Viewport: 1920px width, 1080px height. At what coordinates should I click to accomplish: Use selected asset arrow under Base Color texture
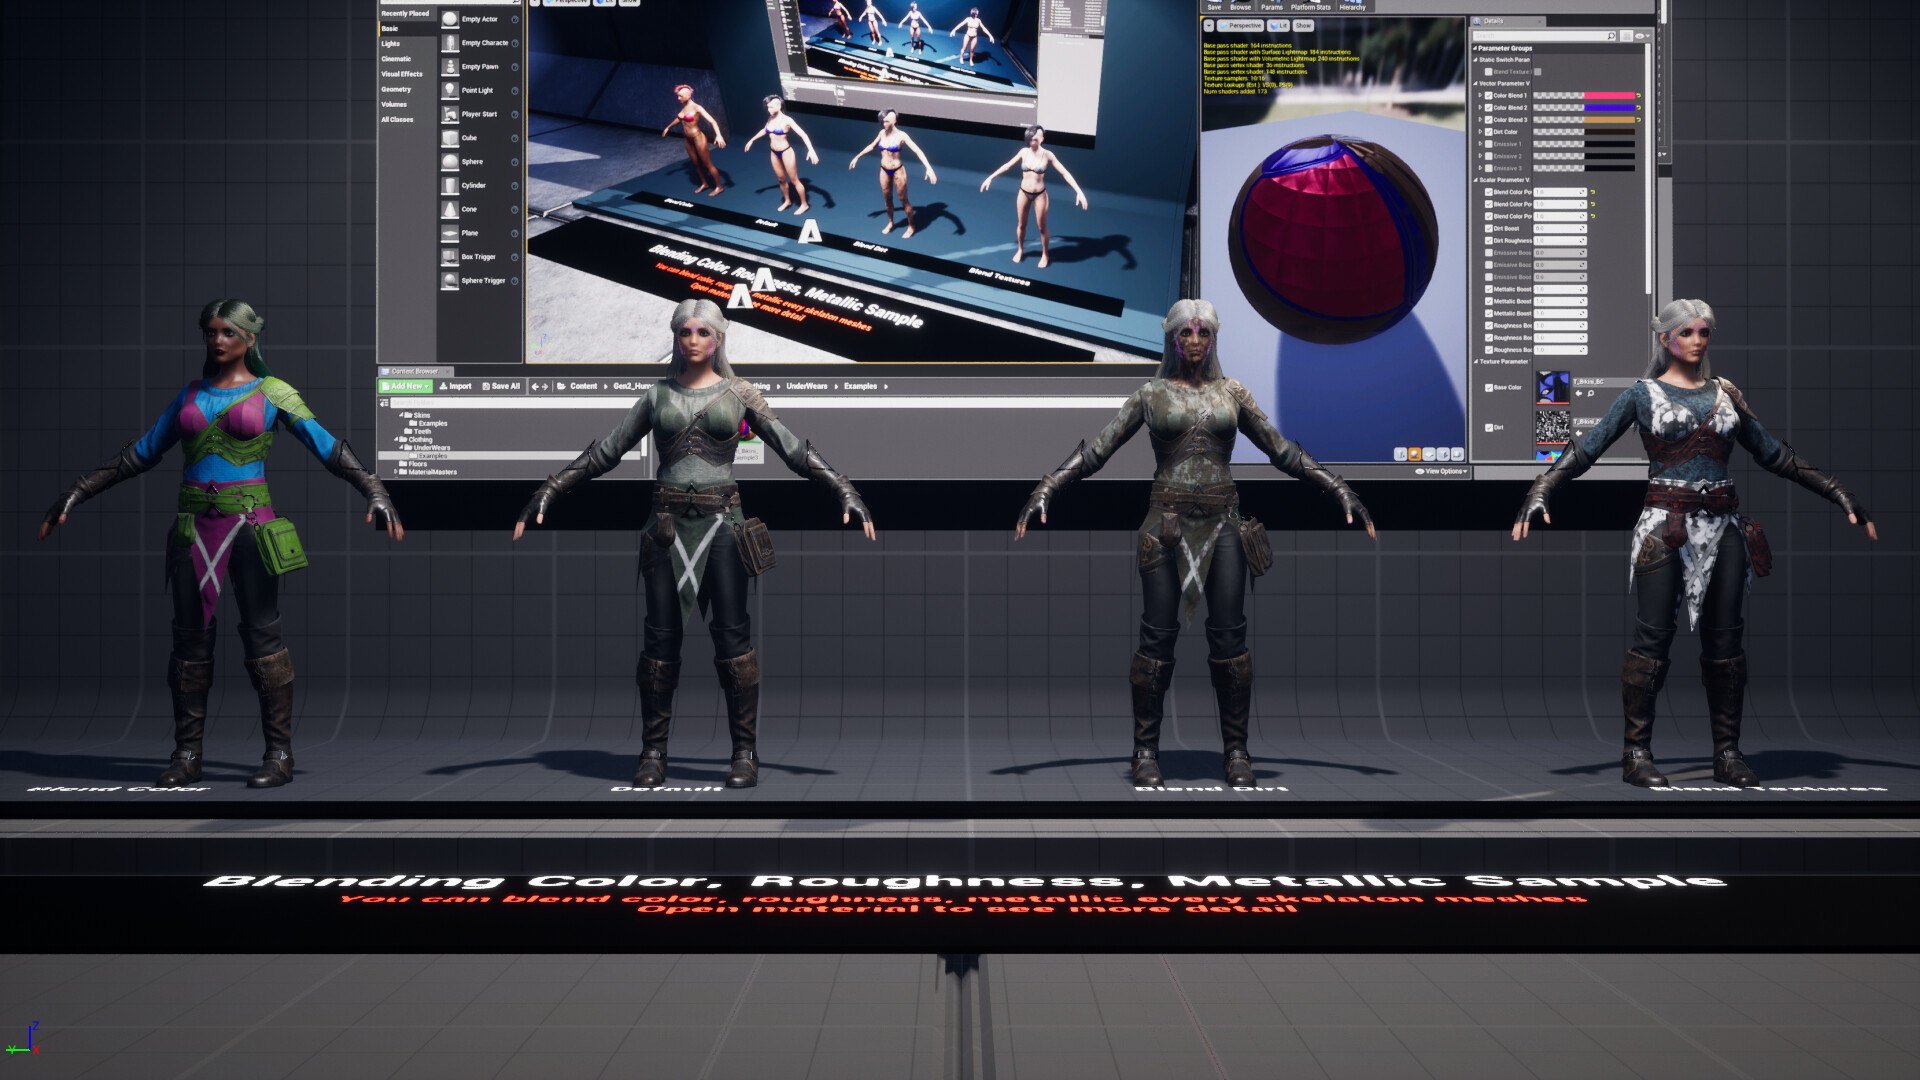click(1579, 393)
